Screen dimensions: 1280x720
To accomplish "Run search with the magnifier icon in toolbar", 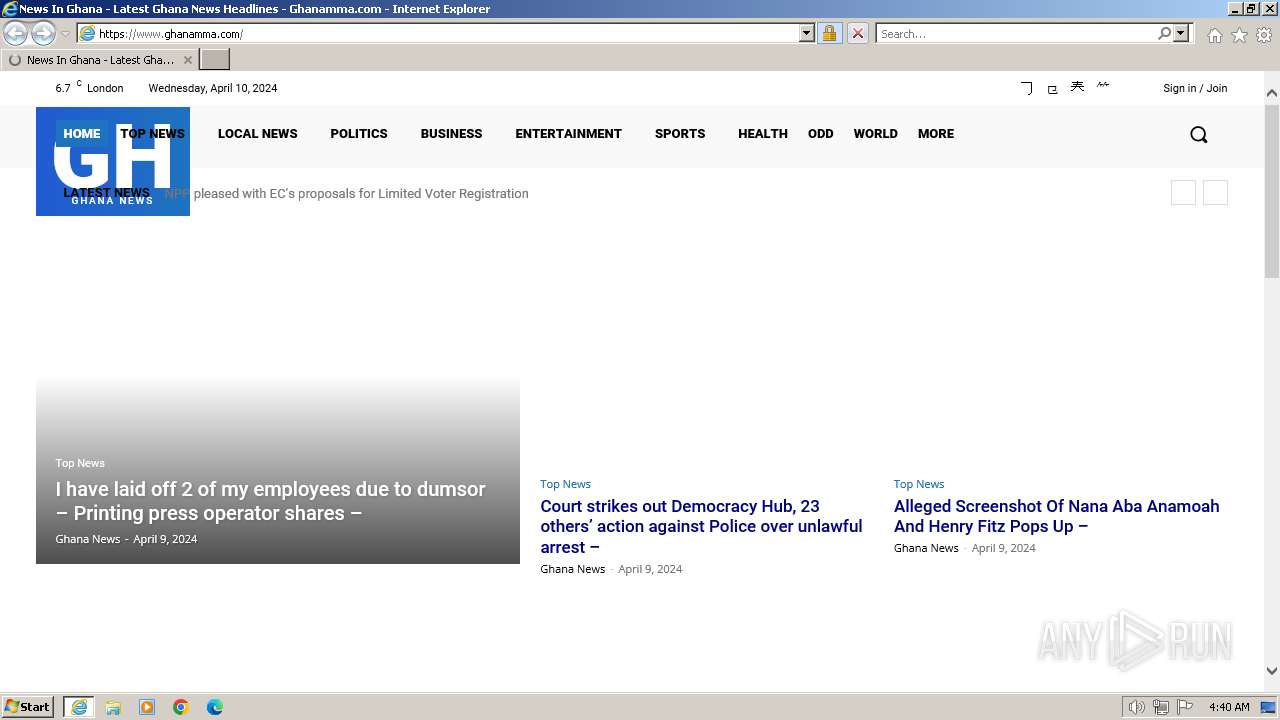I will 1164,34.
